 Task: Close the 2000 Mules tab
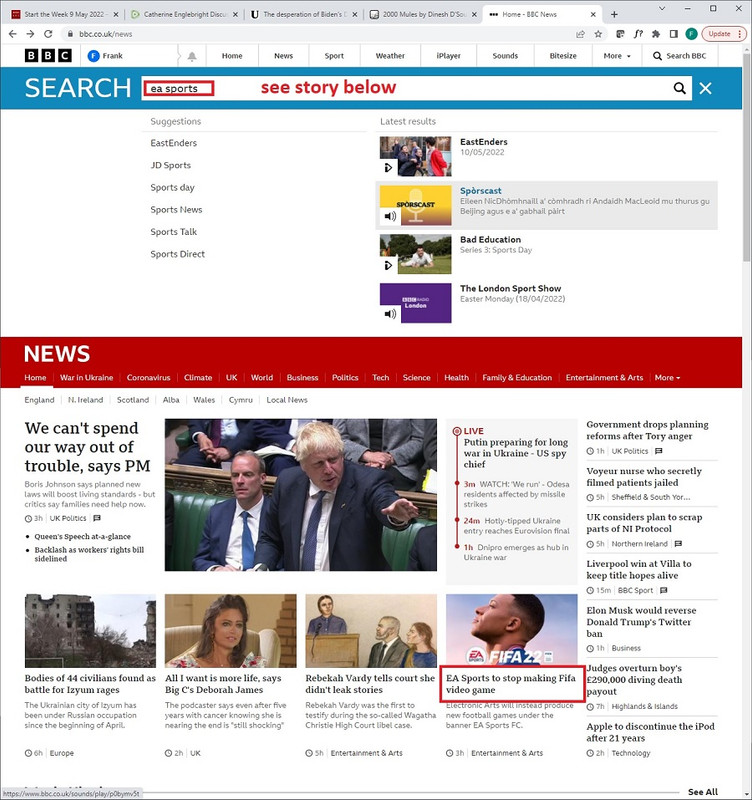[474, 14]
